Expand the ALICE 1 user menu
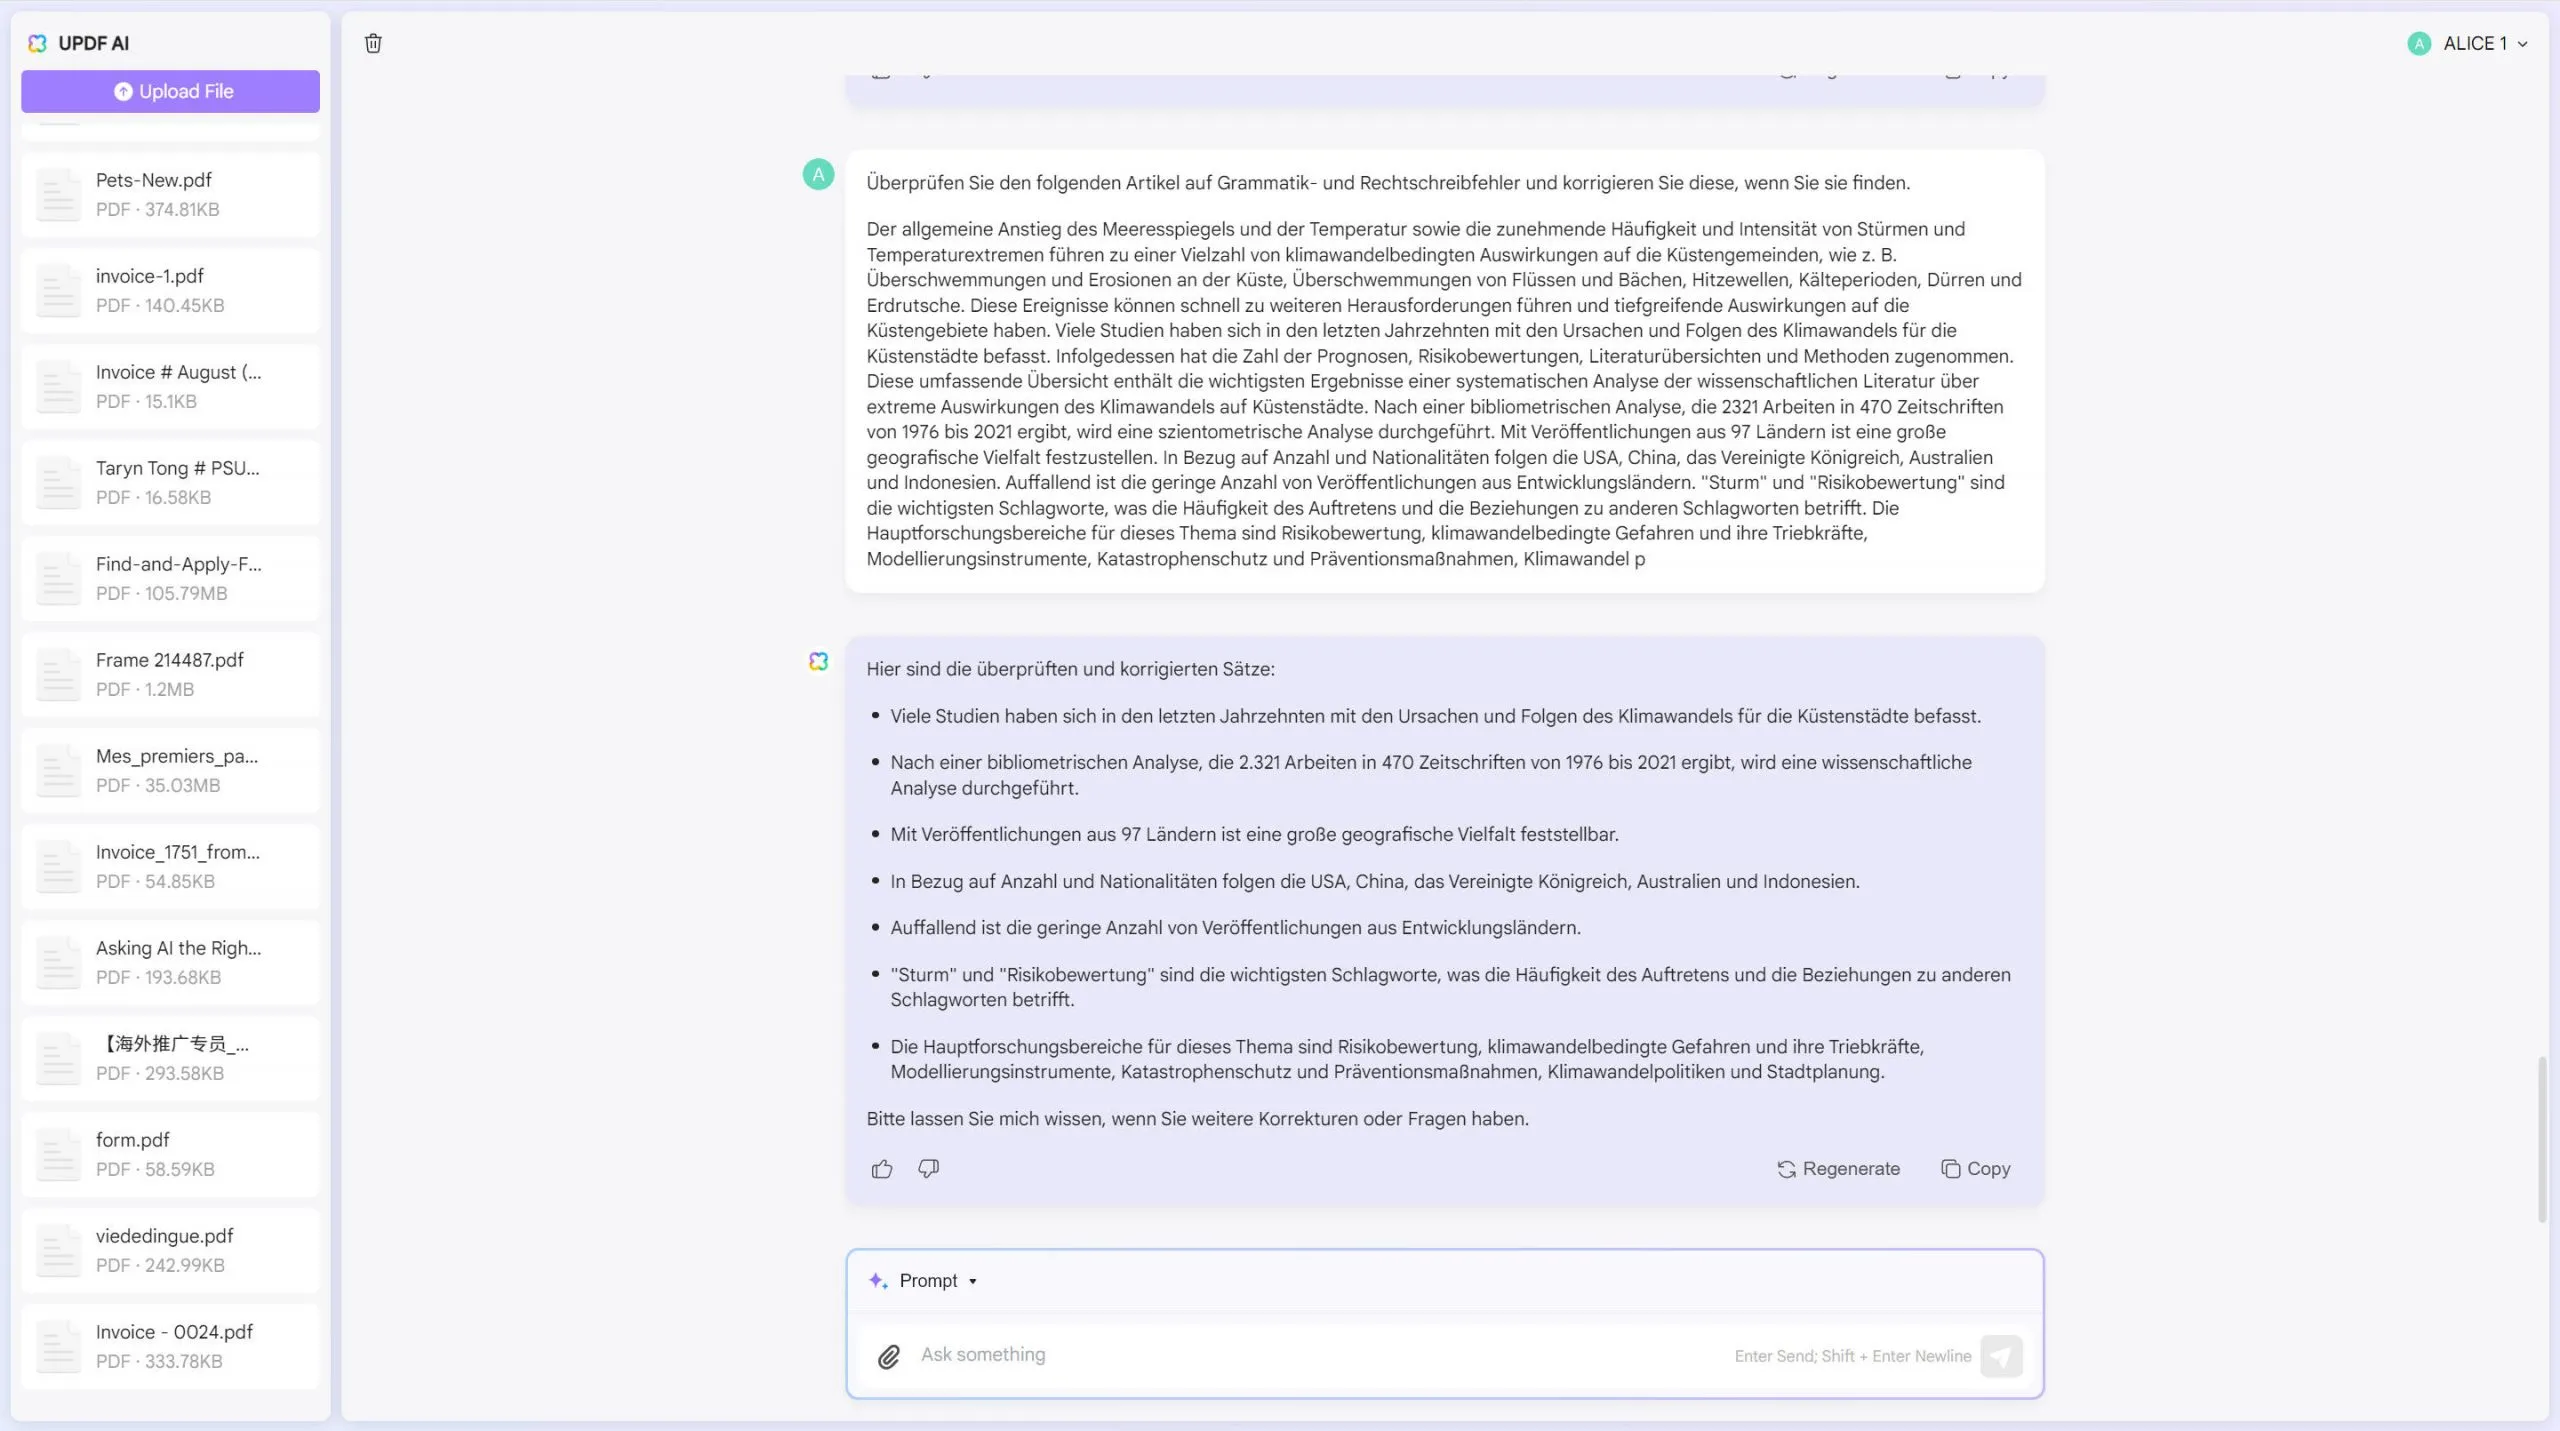The height and width of the screenshot is (1431, 2560). pos(2479,42)
